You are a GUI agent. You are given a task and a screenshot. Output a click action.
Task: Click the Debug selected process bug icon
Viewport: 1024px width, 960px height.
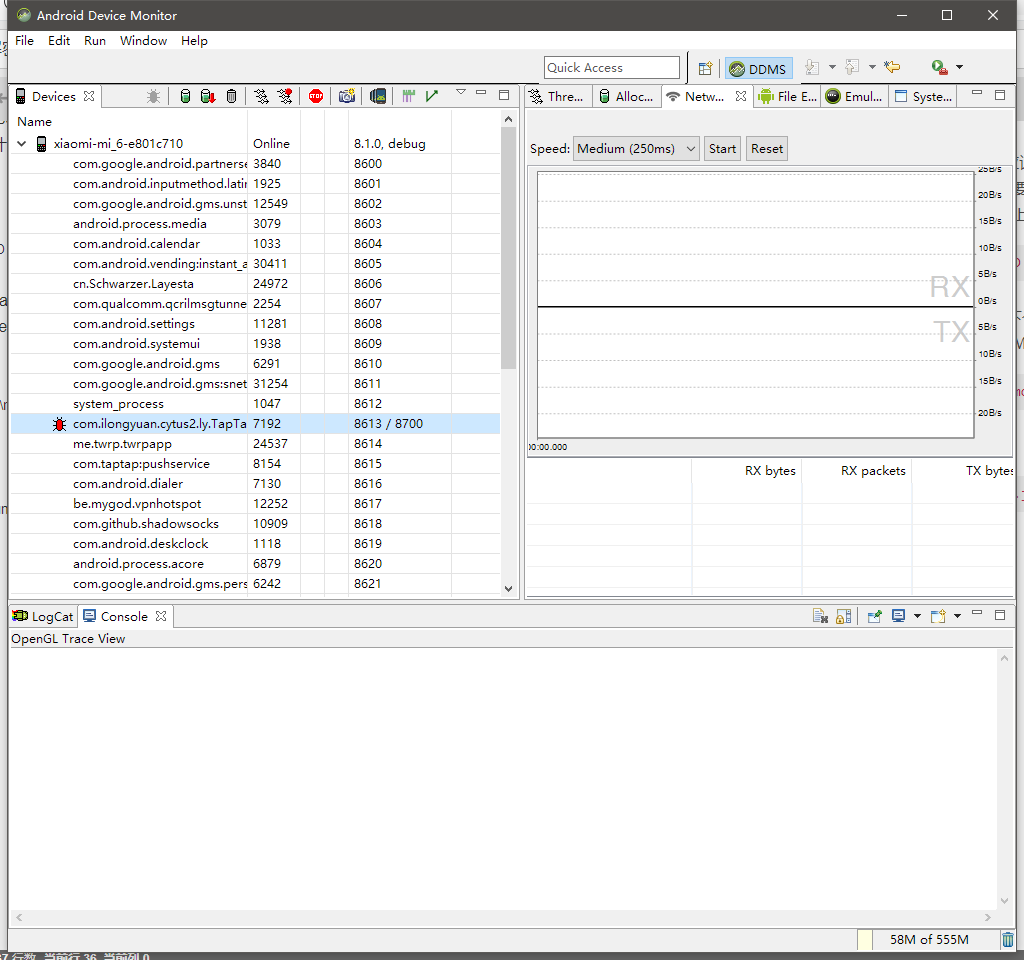click(x=153, y=97)
